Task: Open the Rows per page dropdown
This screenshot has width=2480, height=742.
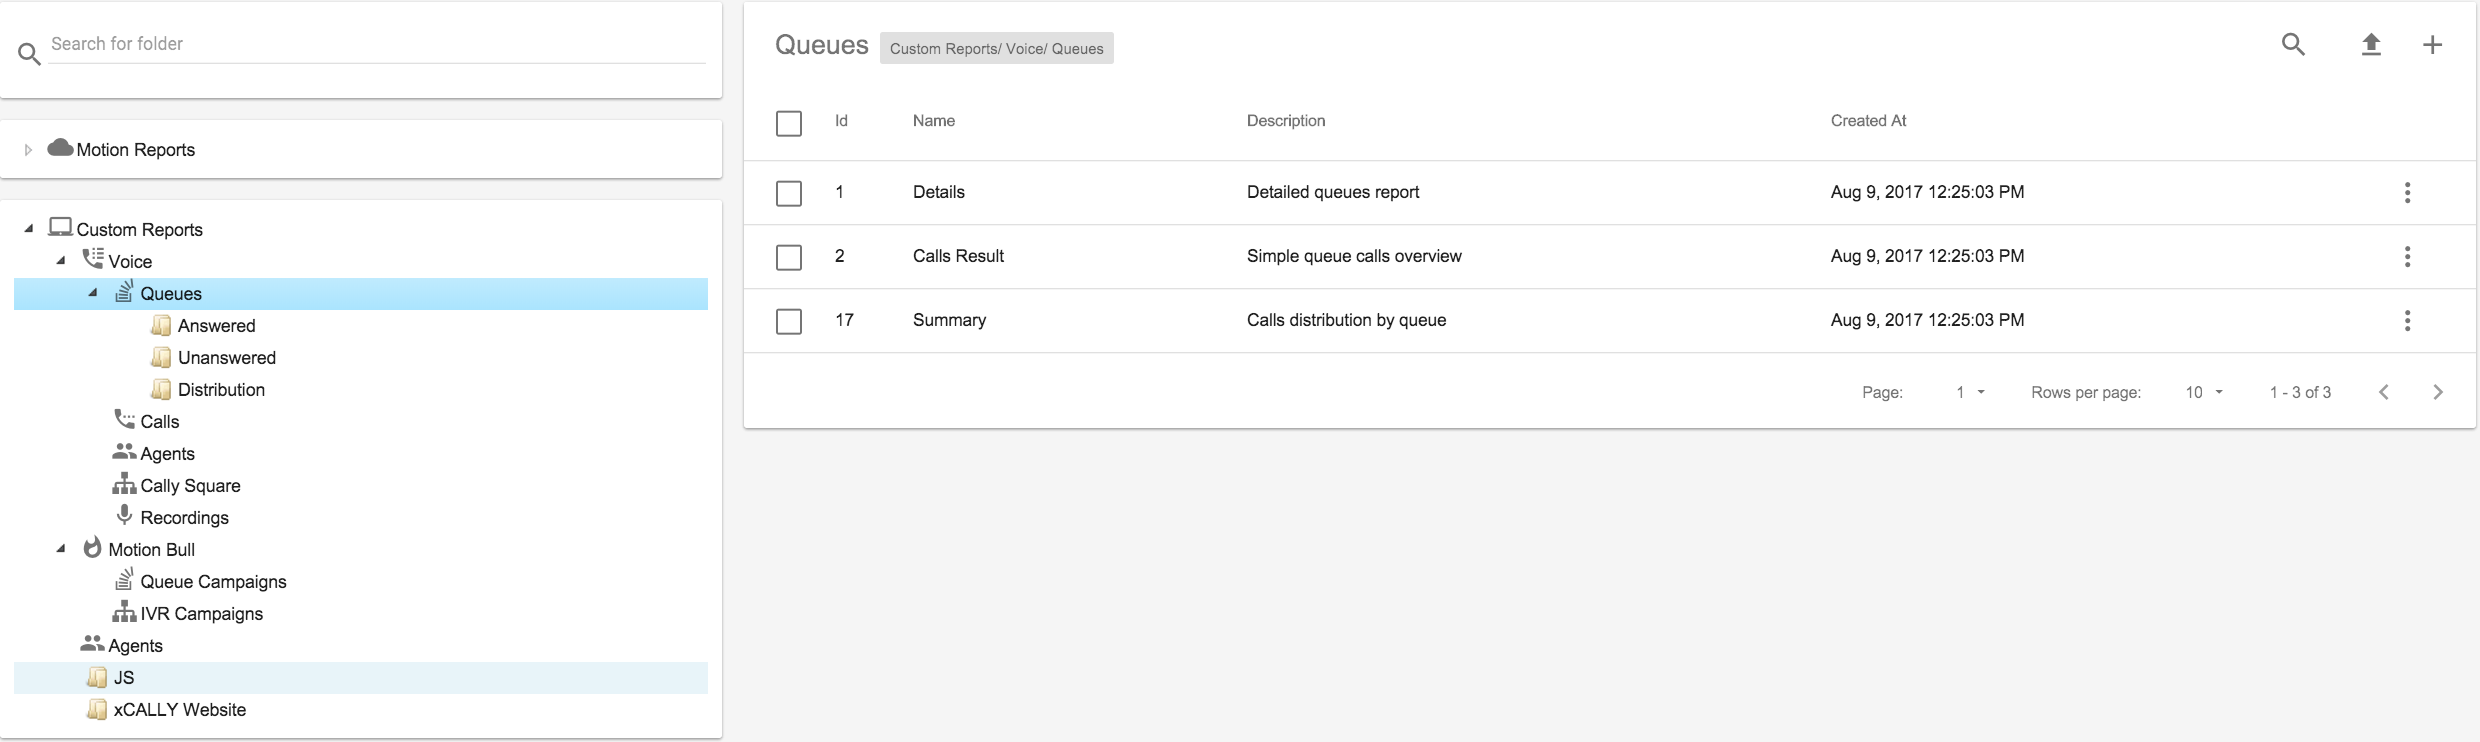Action: pyautogui.click(x=2204, y=392)
